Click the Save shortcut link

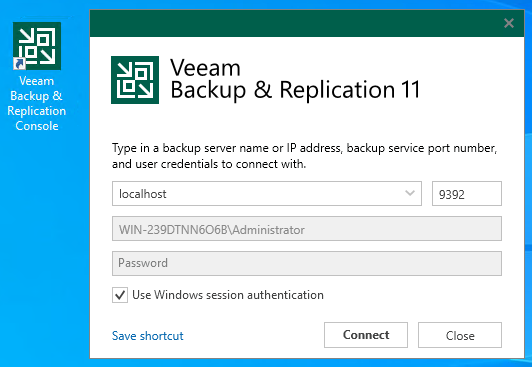[148, 336]
